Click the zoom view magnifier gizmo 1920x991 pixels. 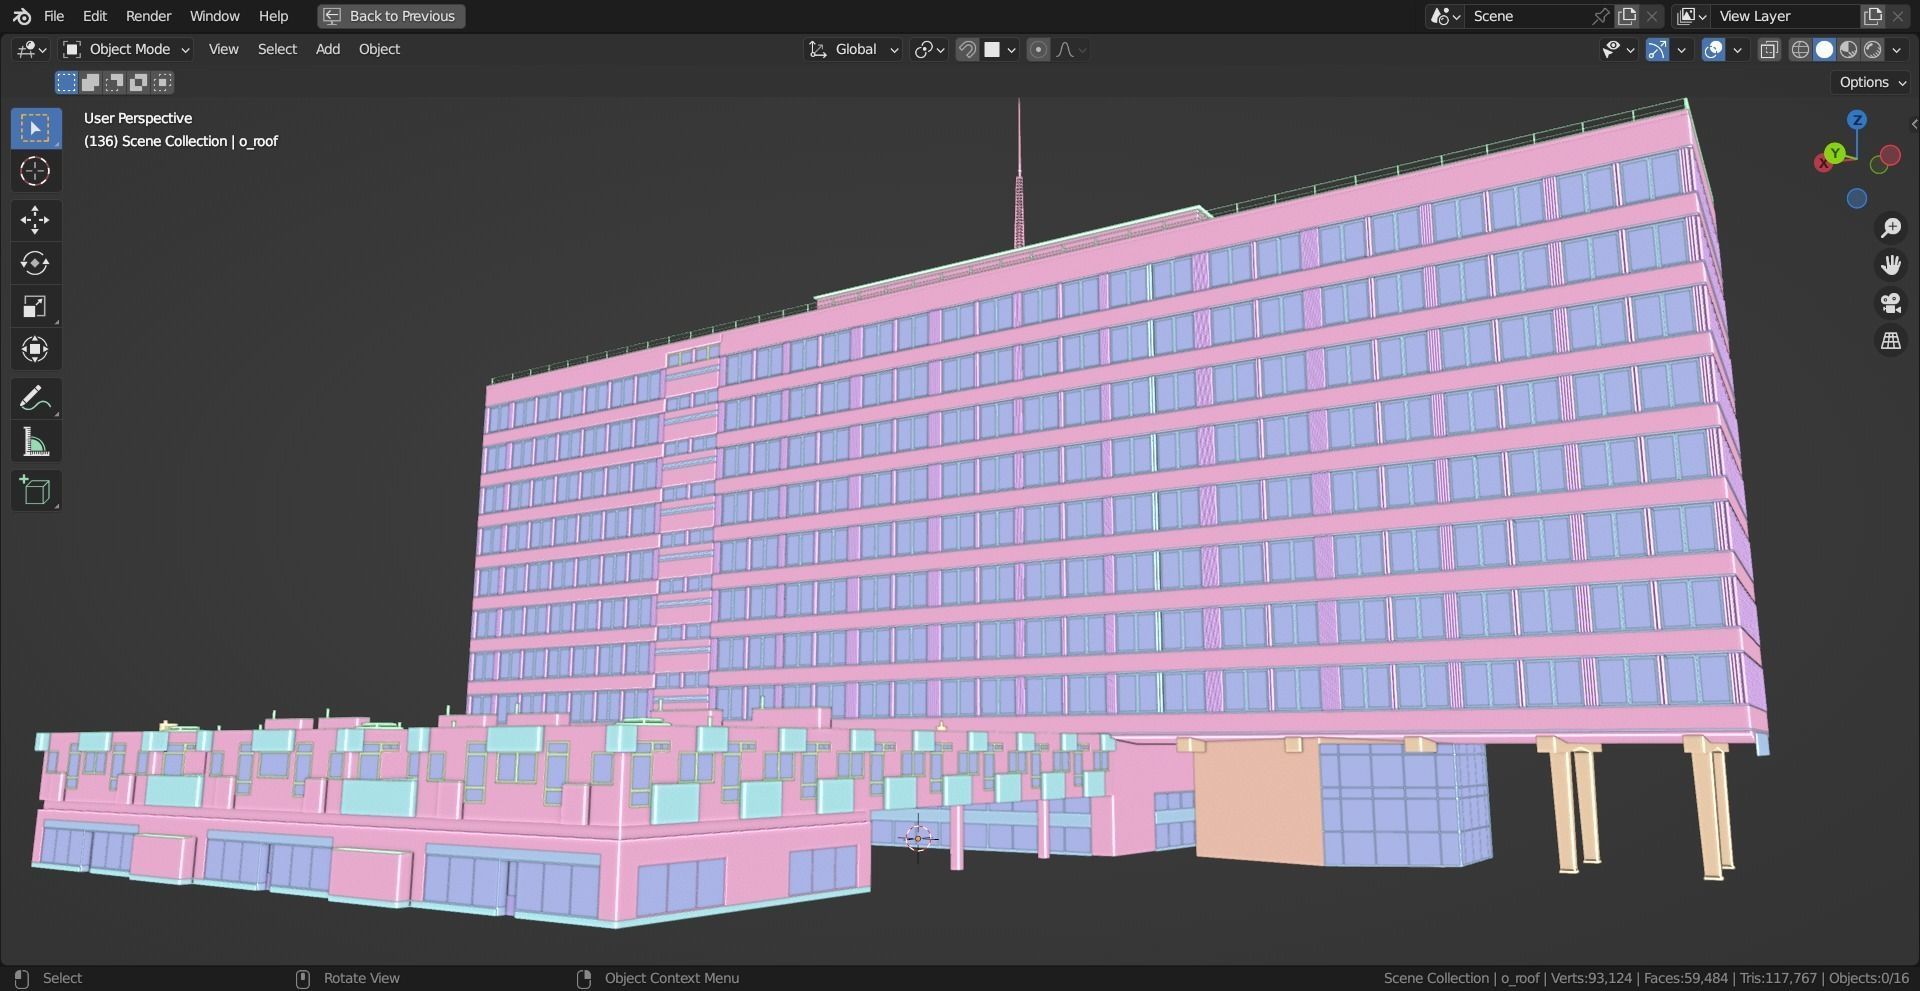click(x=1890, y=228)
